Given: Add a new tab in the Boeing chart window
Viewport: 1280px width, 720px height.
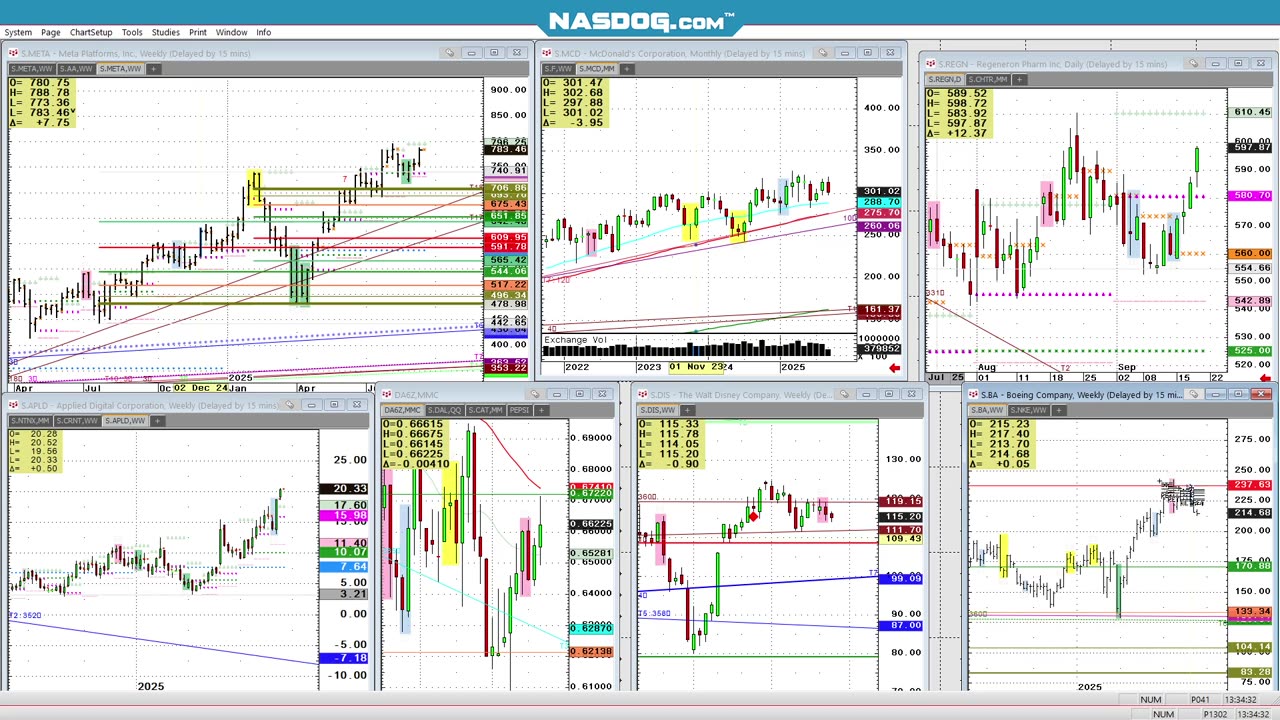Looking at the screenshot, I should click(1059, 410).
